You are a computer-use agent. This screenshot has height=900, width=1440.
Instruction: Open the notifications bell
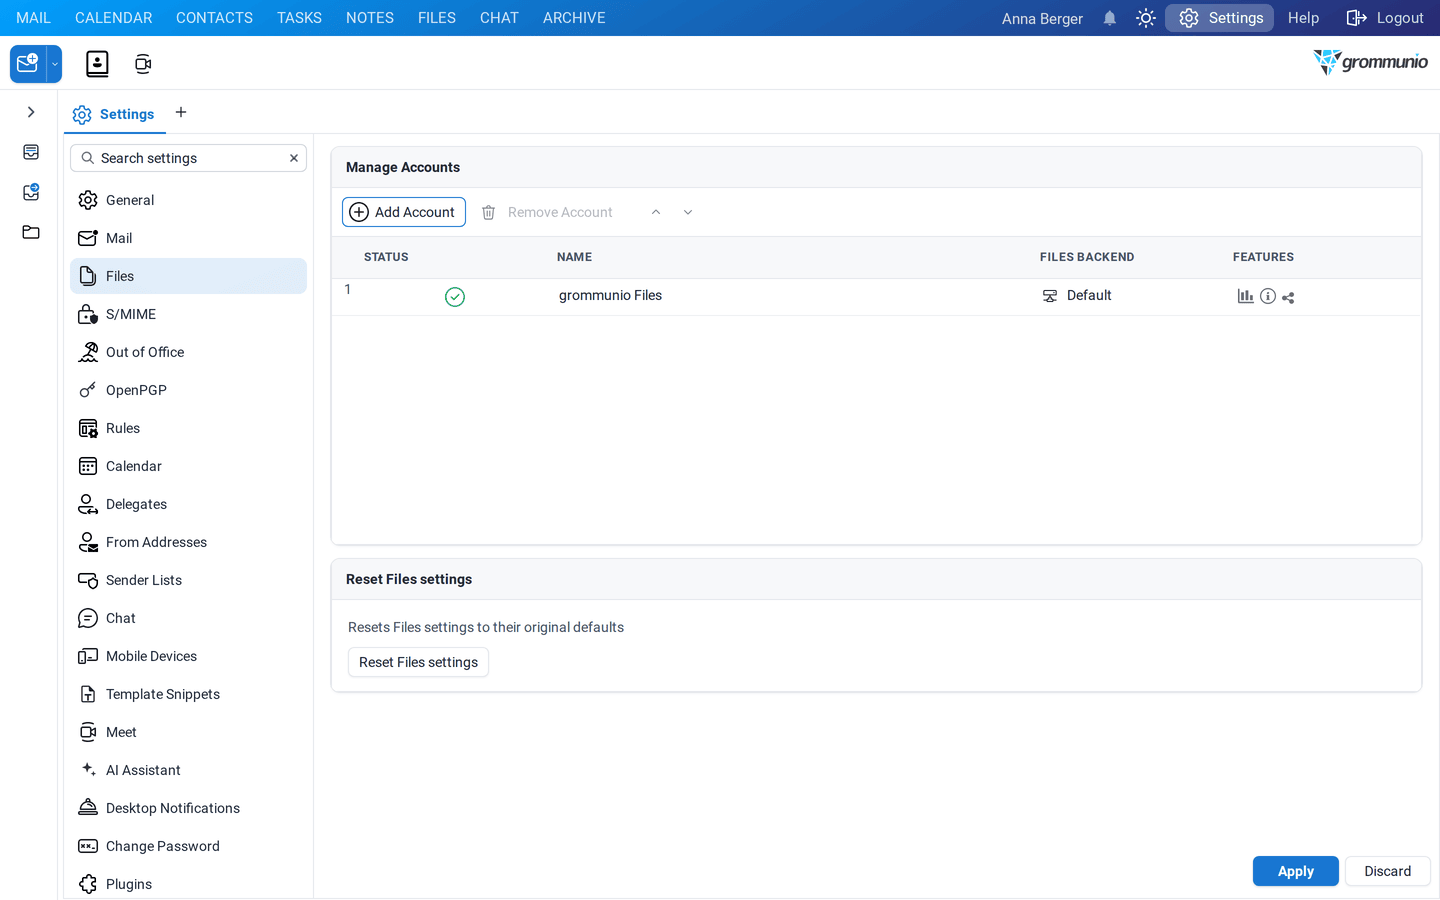pyautogui.click(x=1110, y=18)
